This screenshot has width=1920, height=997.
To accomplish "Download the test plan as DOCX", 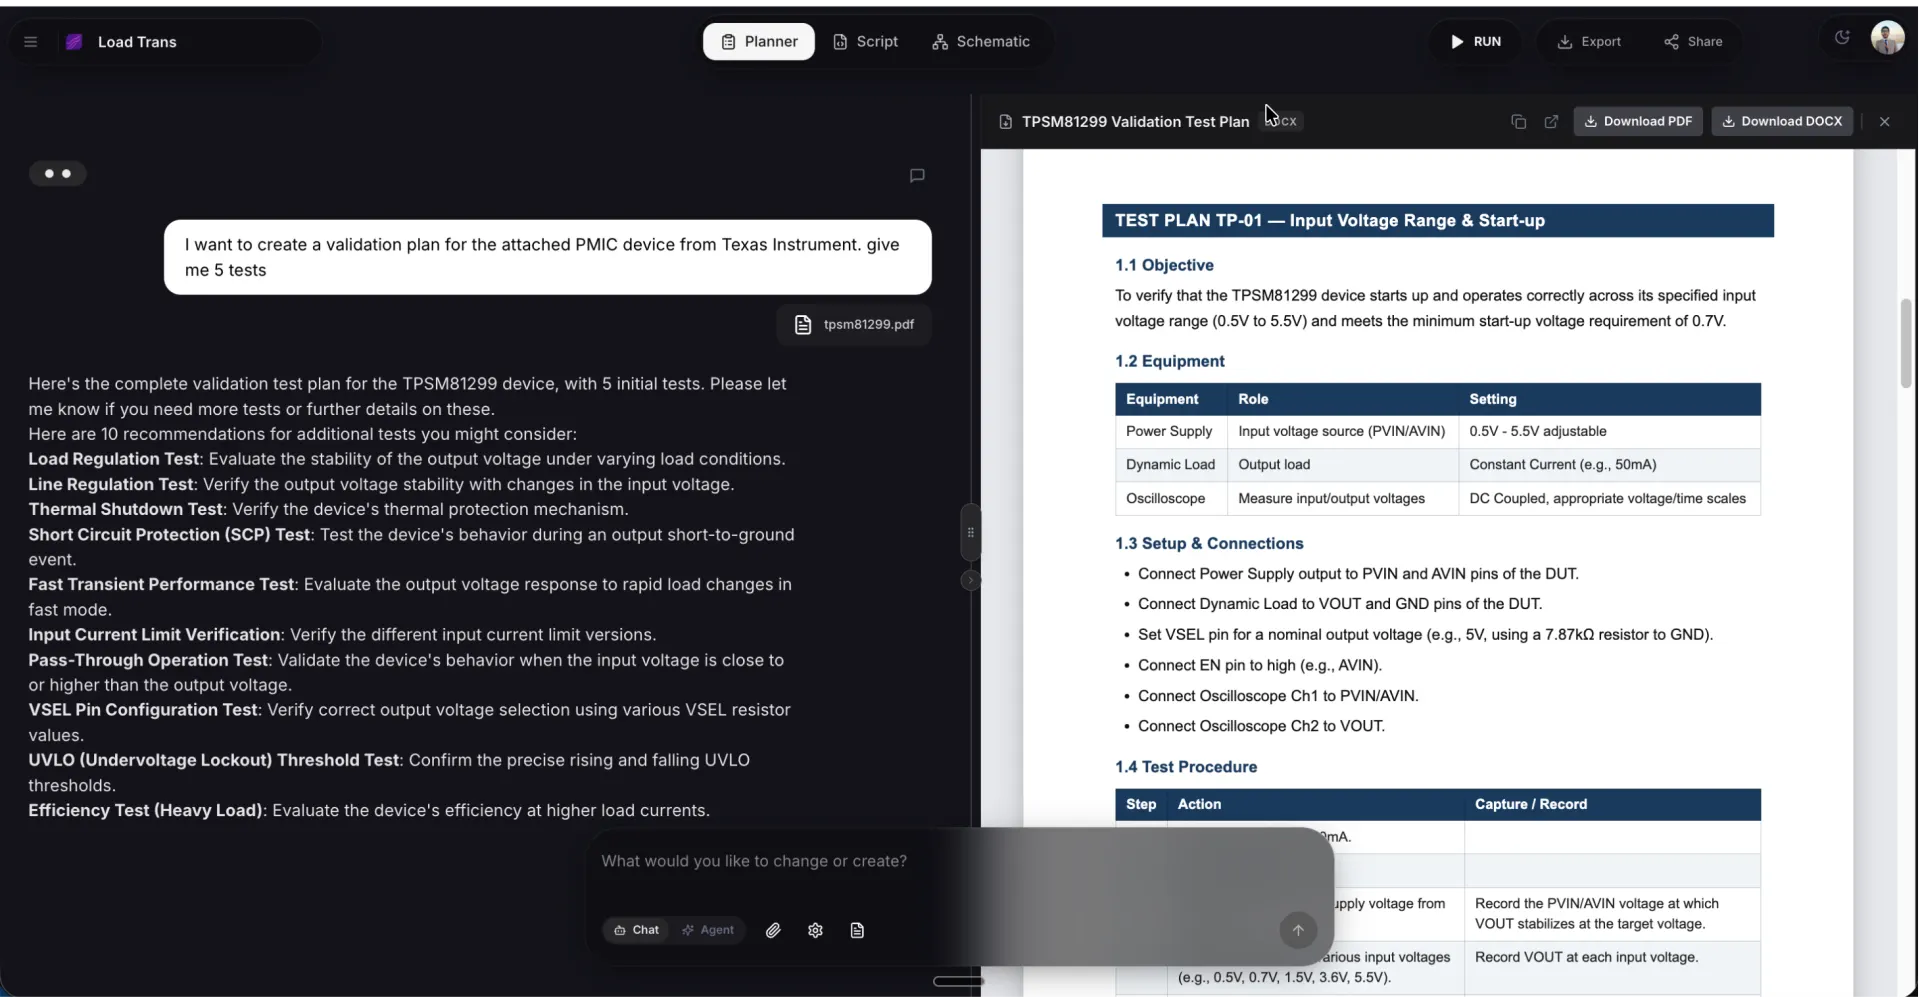I will coord(1782,122).
